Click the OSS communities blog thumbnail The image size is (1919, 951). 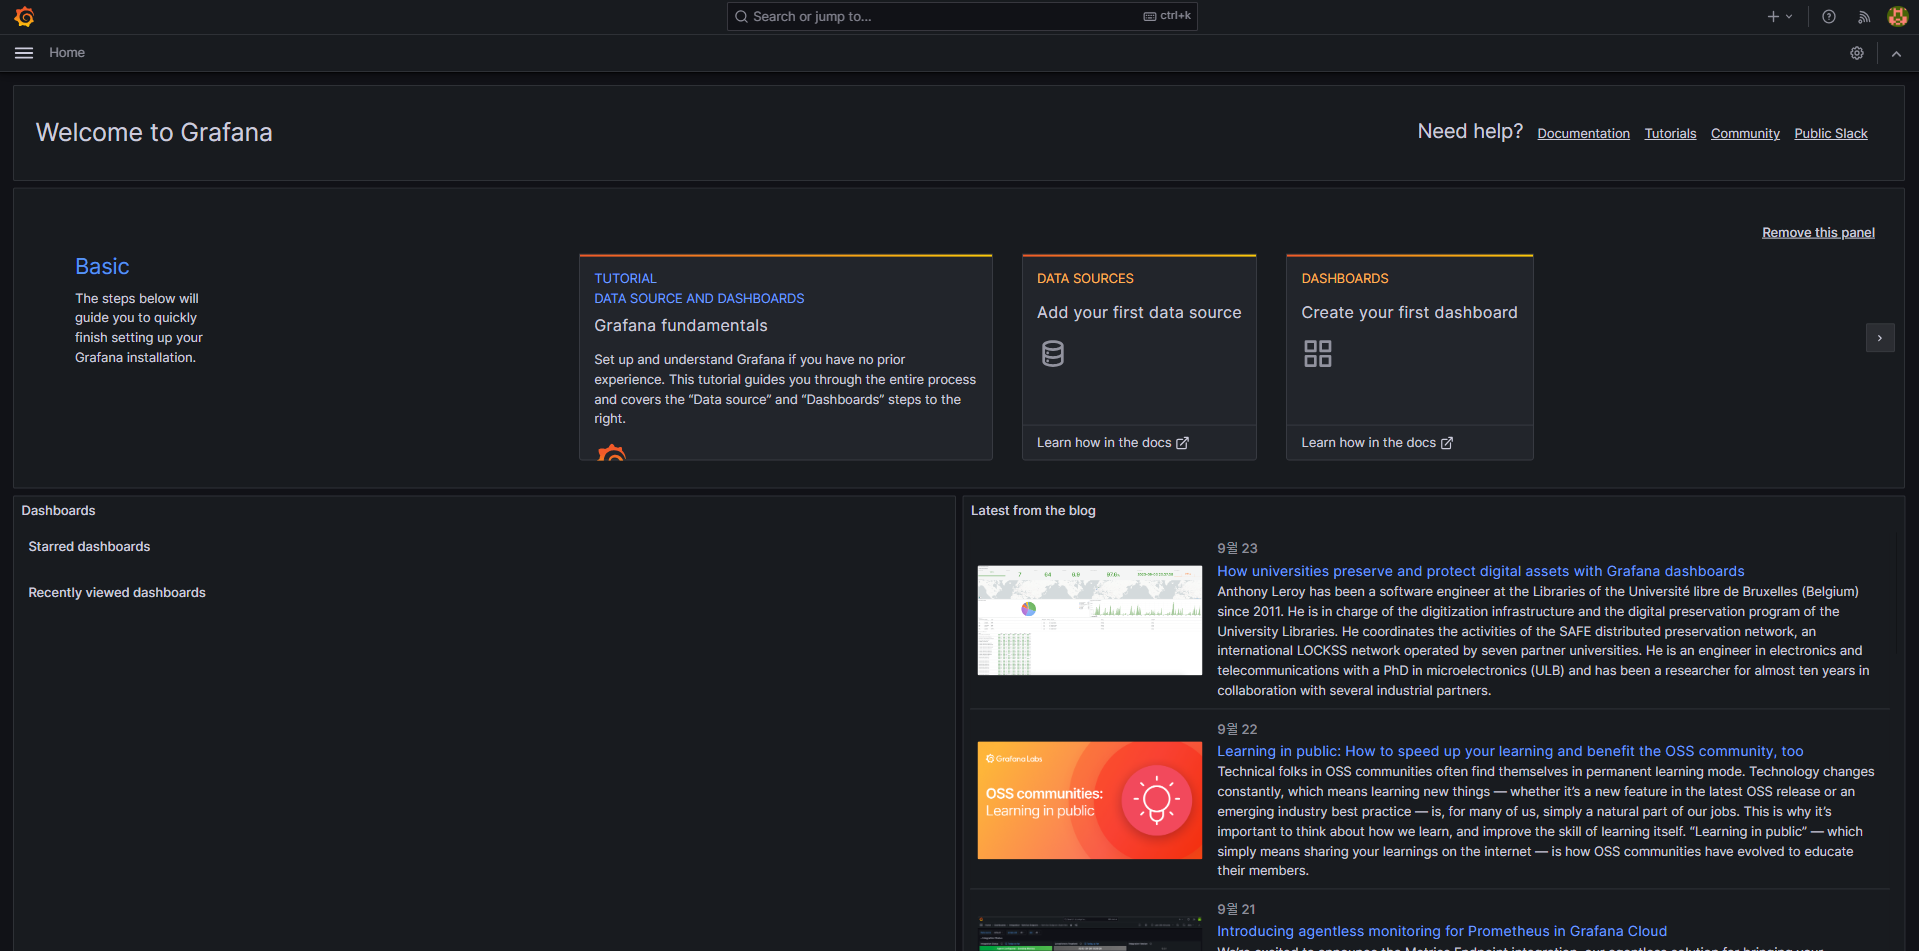[1089, 800]
